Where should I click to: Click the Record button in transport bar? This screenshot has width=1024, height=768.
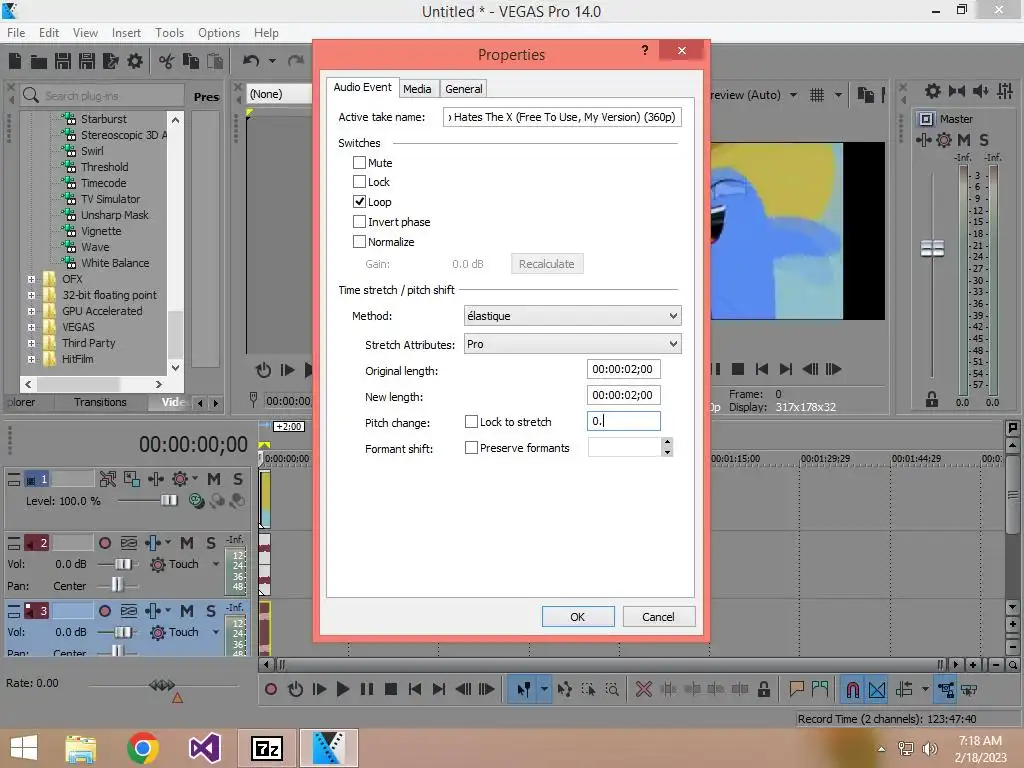pos(271,689)
